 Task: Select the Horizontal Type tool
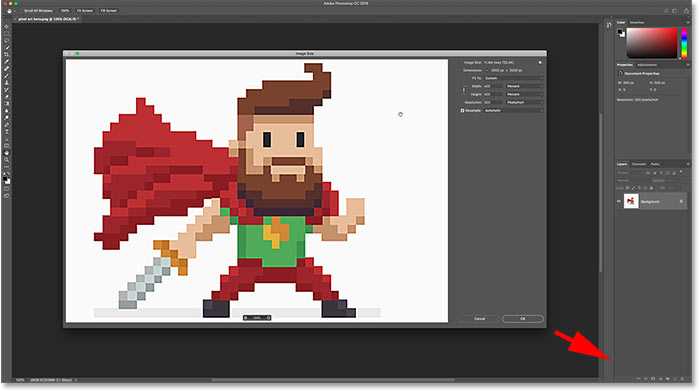[x=6, y=132]
